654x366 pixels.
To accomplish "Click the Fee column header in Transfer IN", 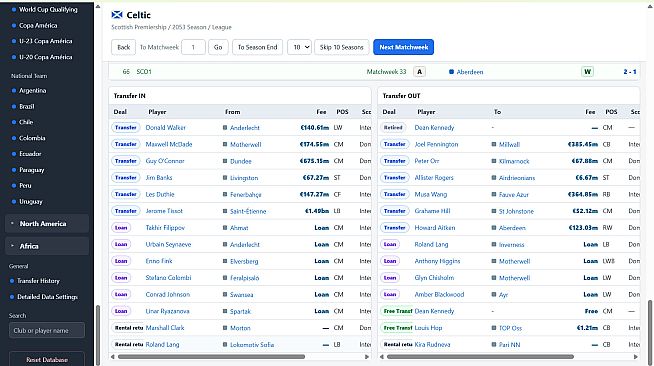I will click(321, 112).
